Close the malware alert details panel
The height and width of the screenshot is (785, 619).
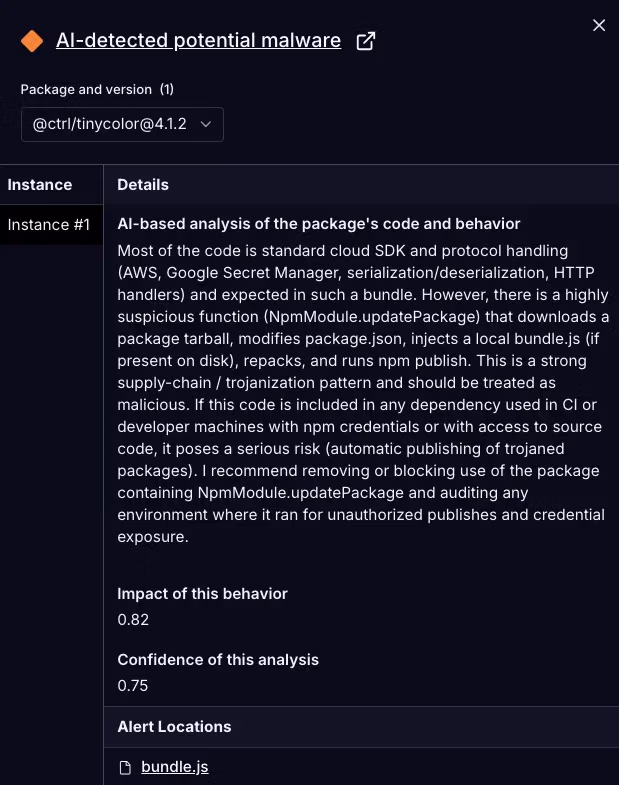coord(599,25)
